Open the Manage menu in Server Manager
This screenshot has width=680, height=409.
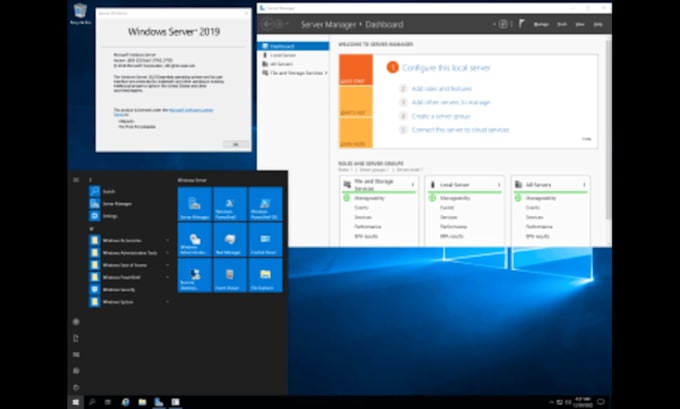point(541,24)
